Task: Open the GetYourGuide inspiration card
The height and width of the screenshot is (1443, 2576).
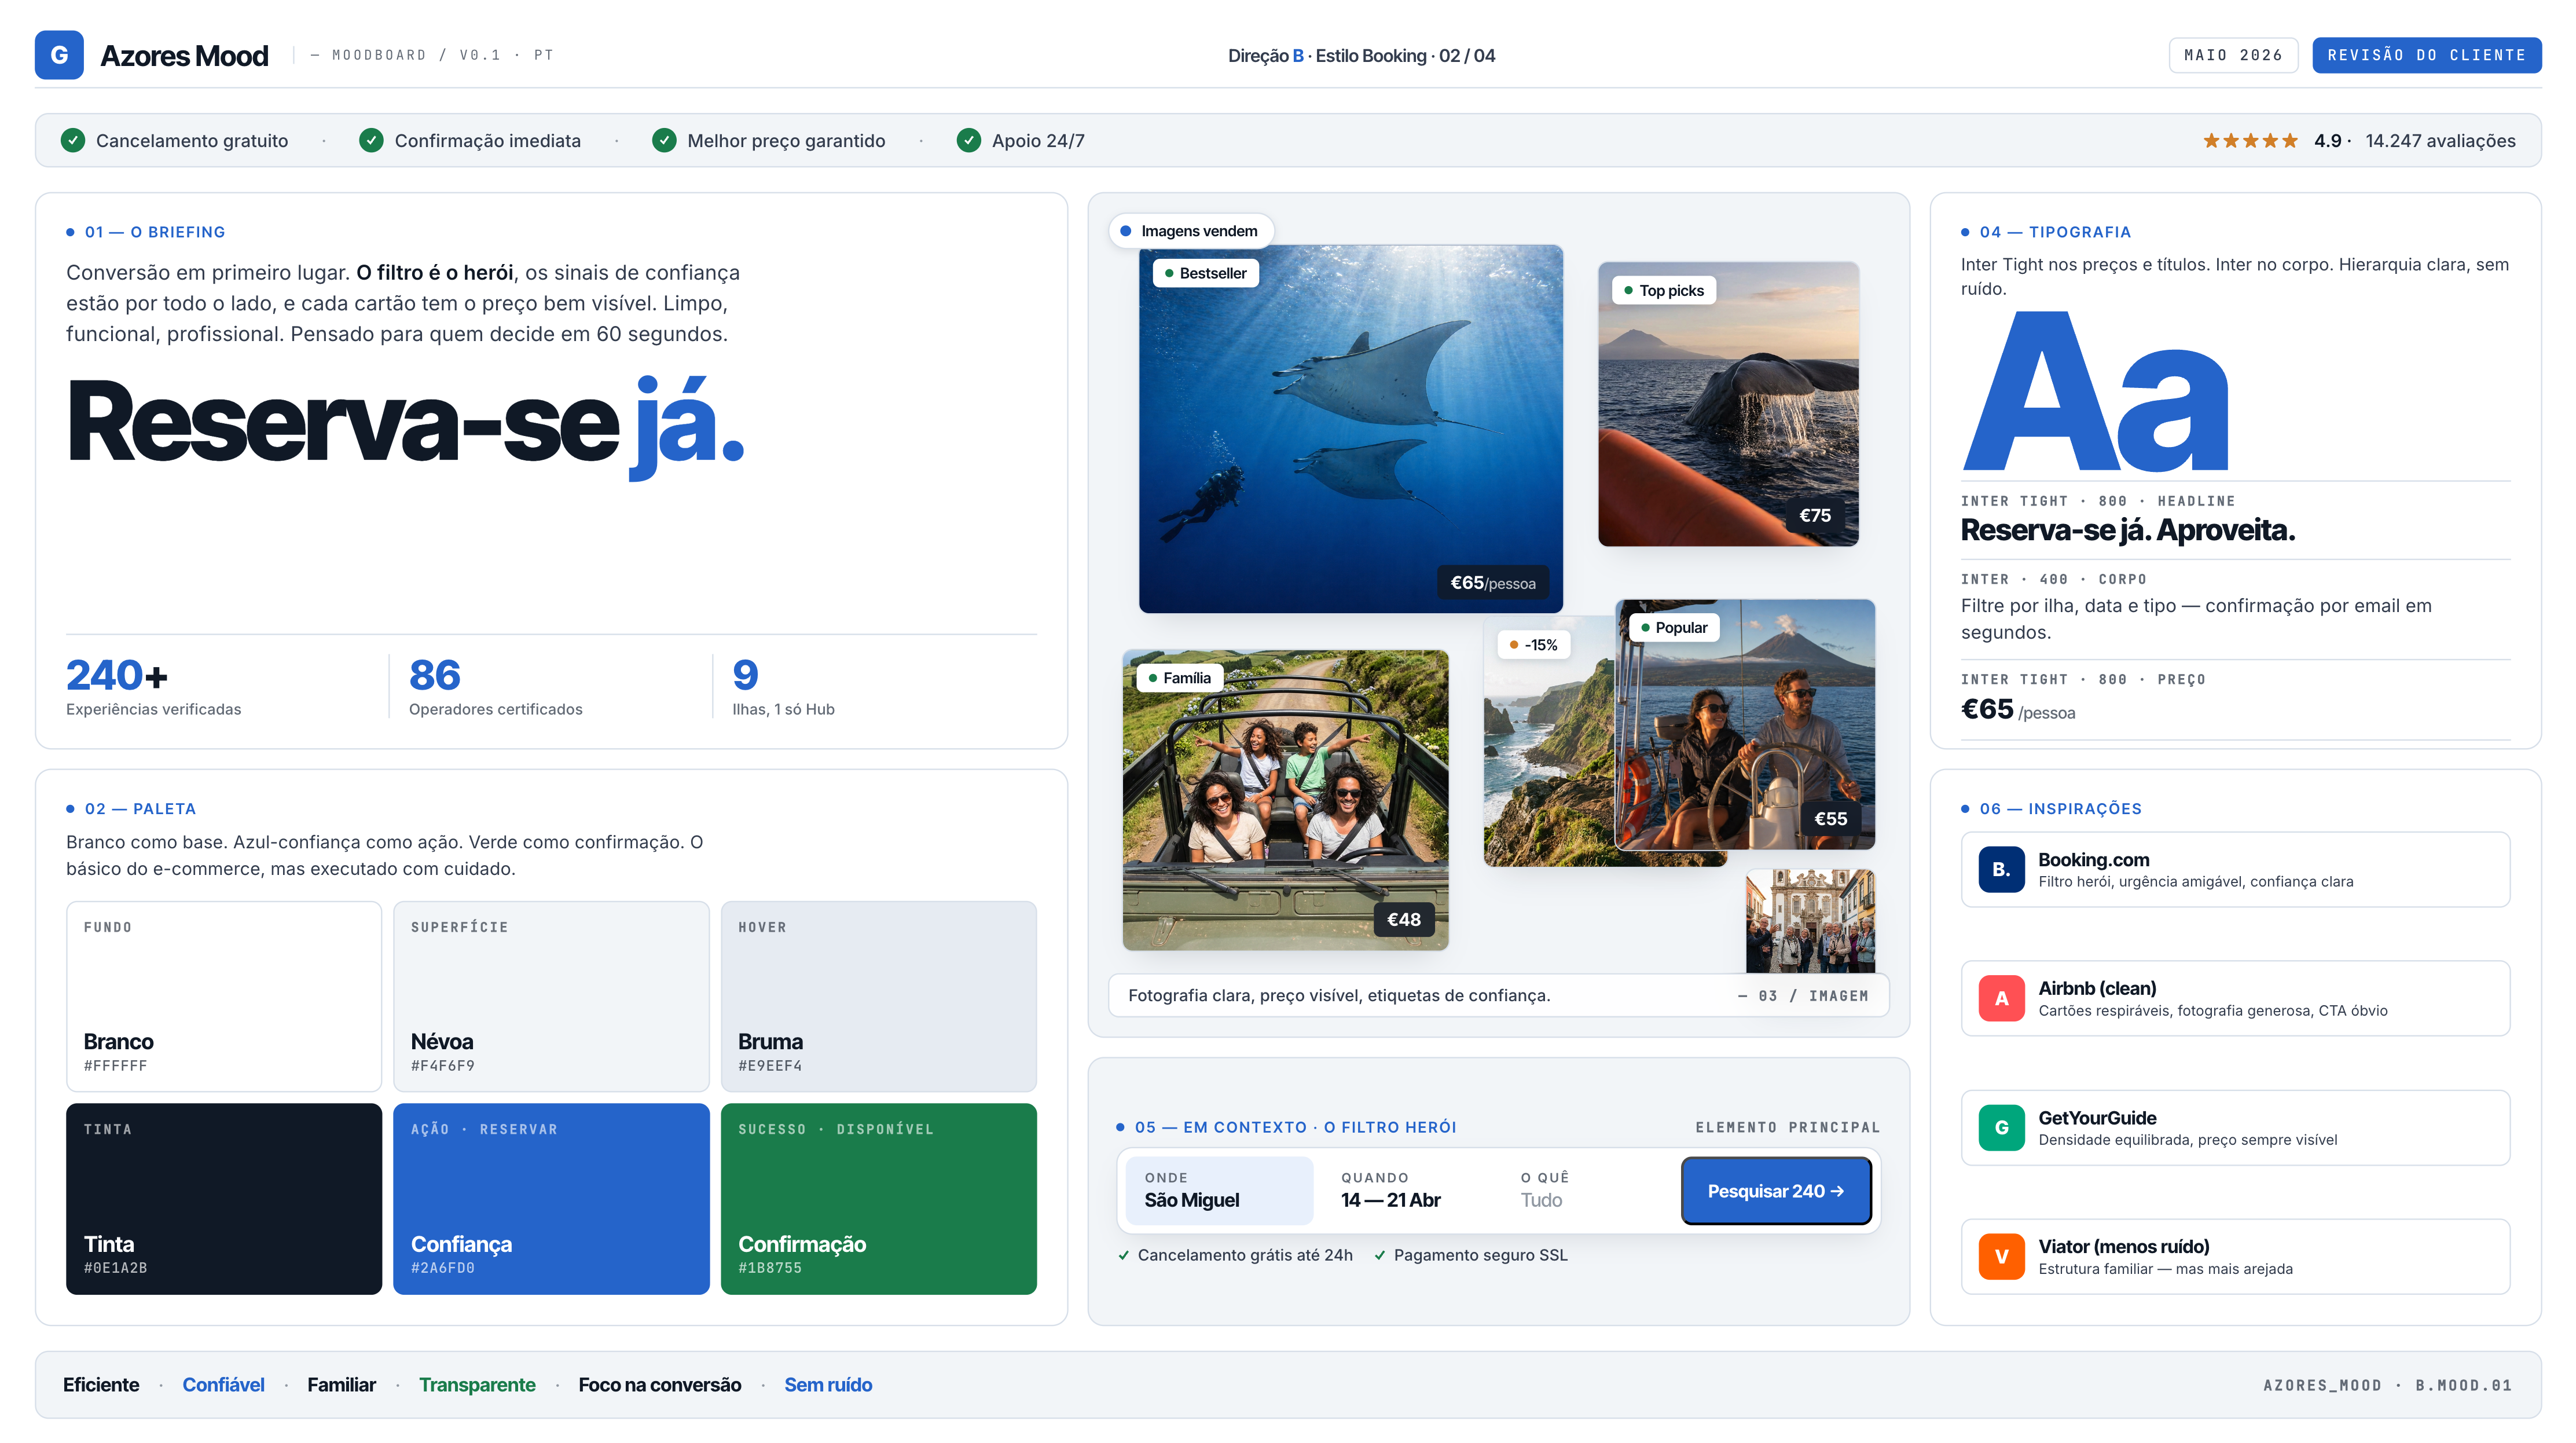Action: coord(2235,1127)
